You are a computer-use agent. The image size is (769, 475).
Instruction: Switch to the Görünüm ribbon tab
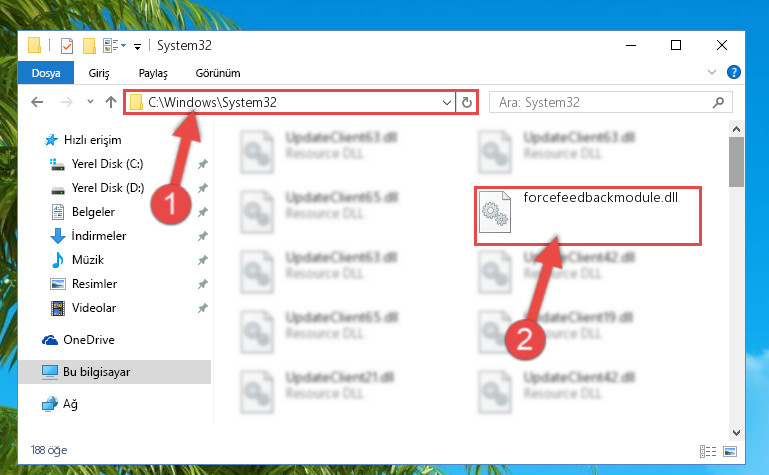coord(218,73)
